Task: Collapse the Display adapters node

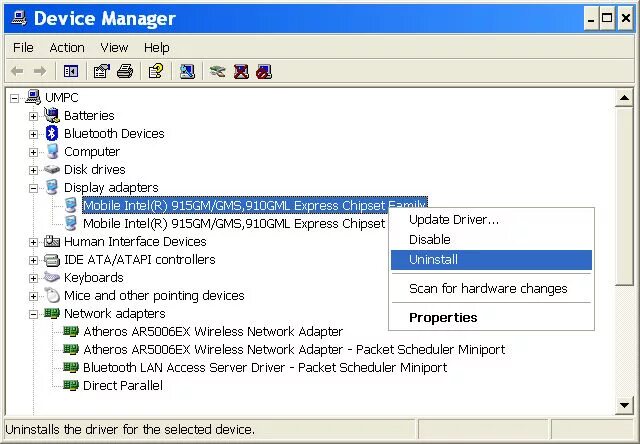Action: point(33,188)
